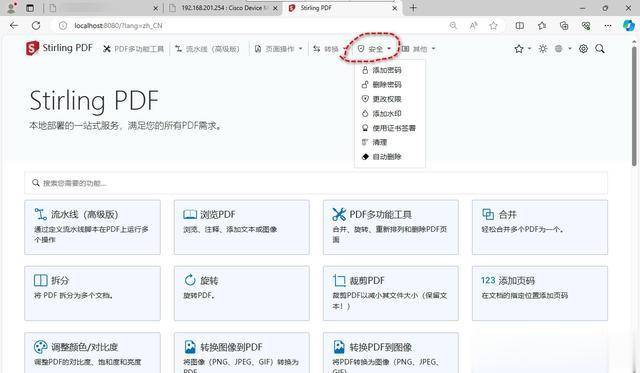Open the tab actions menu icon
Screen dimensions: 640x373
[30, 8]
